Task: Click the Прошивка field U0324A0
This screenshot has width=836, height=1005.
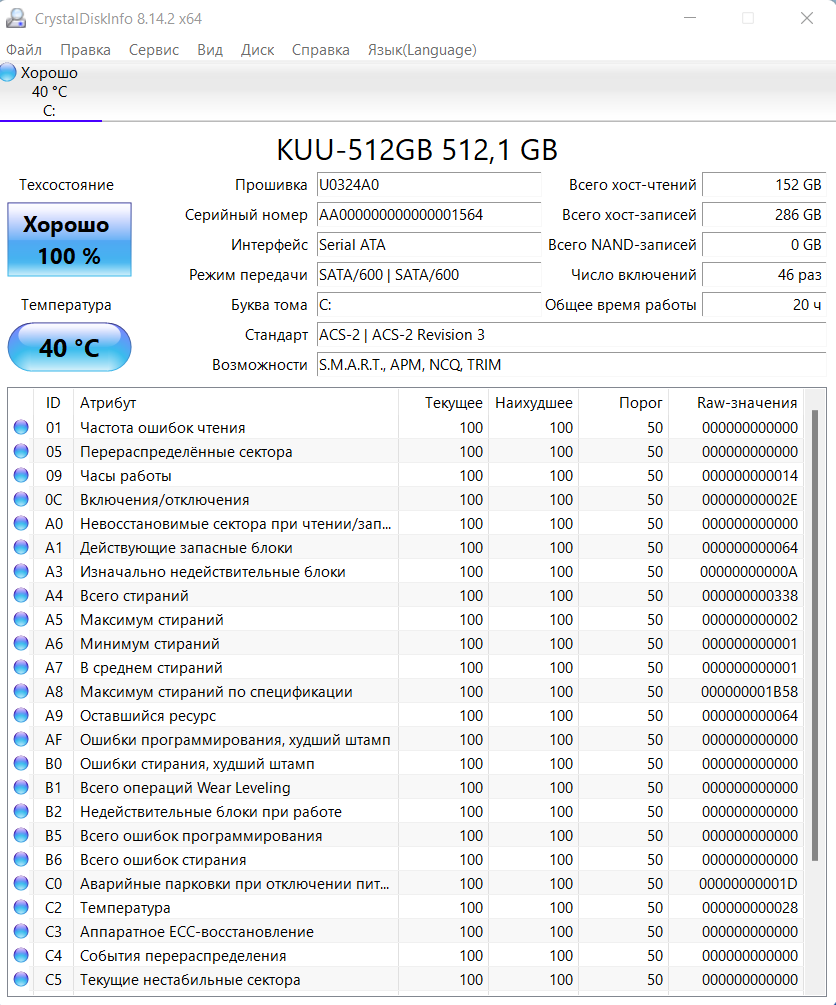Action: coord(429,185)
